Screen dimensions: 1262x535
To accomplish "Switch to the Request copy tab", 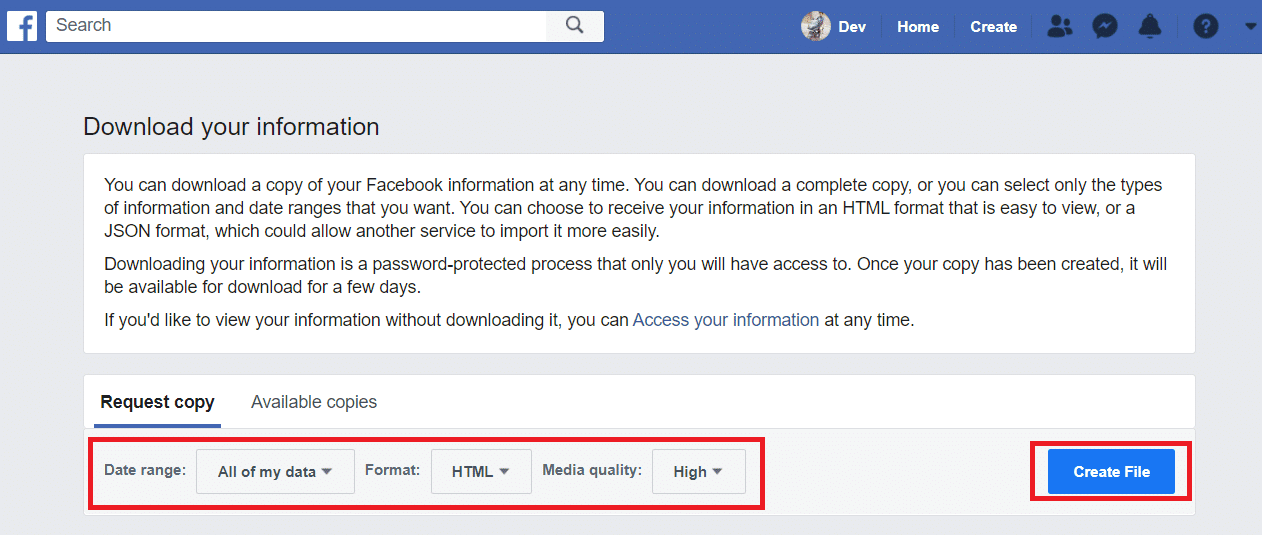I will coord(157,402).
